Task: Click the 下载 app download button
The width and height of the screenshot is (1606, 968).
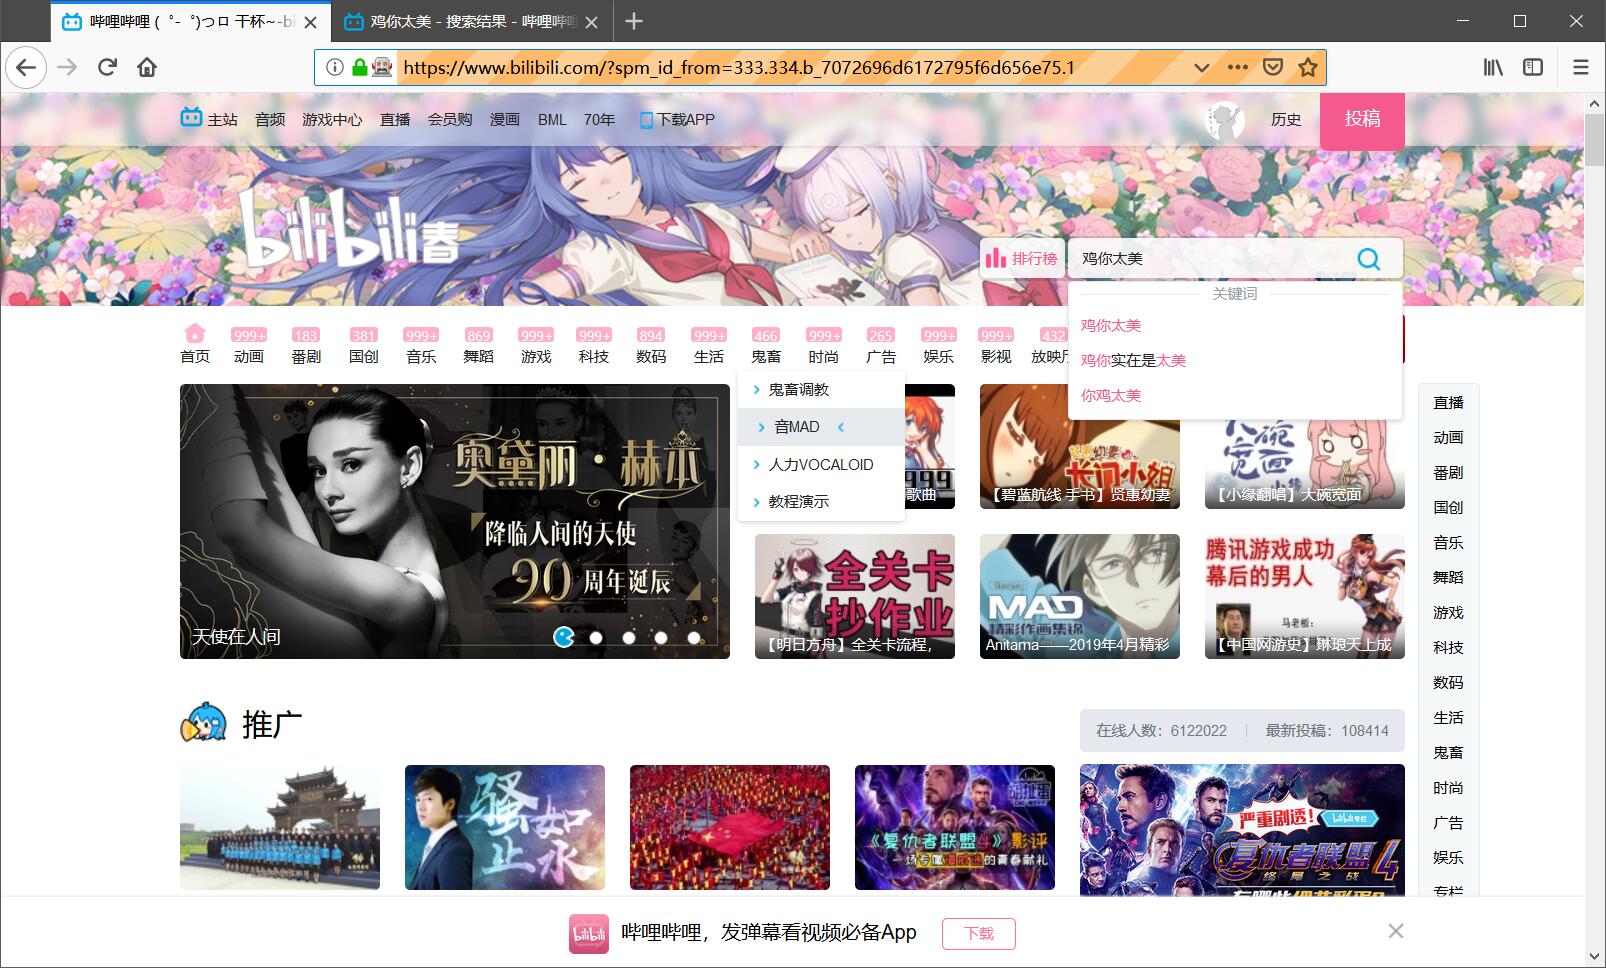Action: (x=978, y=933)
